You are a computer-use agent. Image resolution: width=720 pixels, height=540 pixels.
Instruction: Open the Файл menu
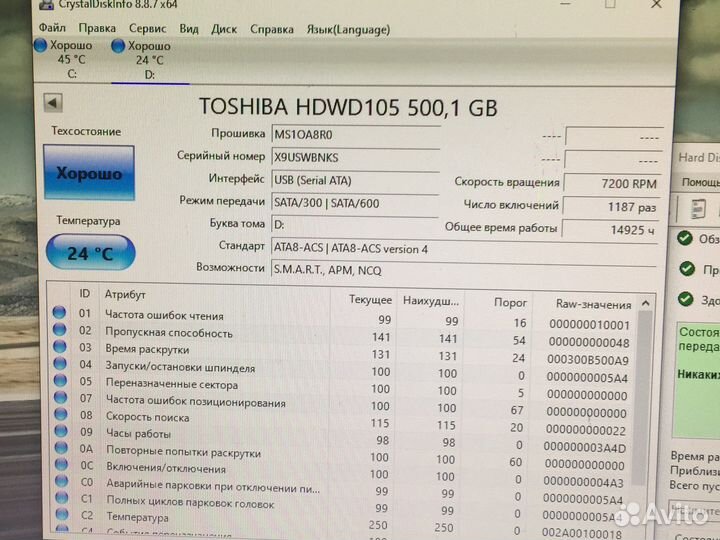point(52,28)
